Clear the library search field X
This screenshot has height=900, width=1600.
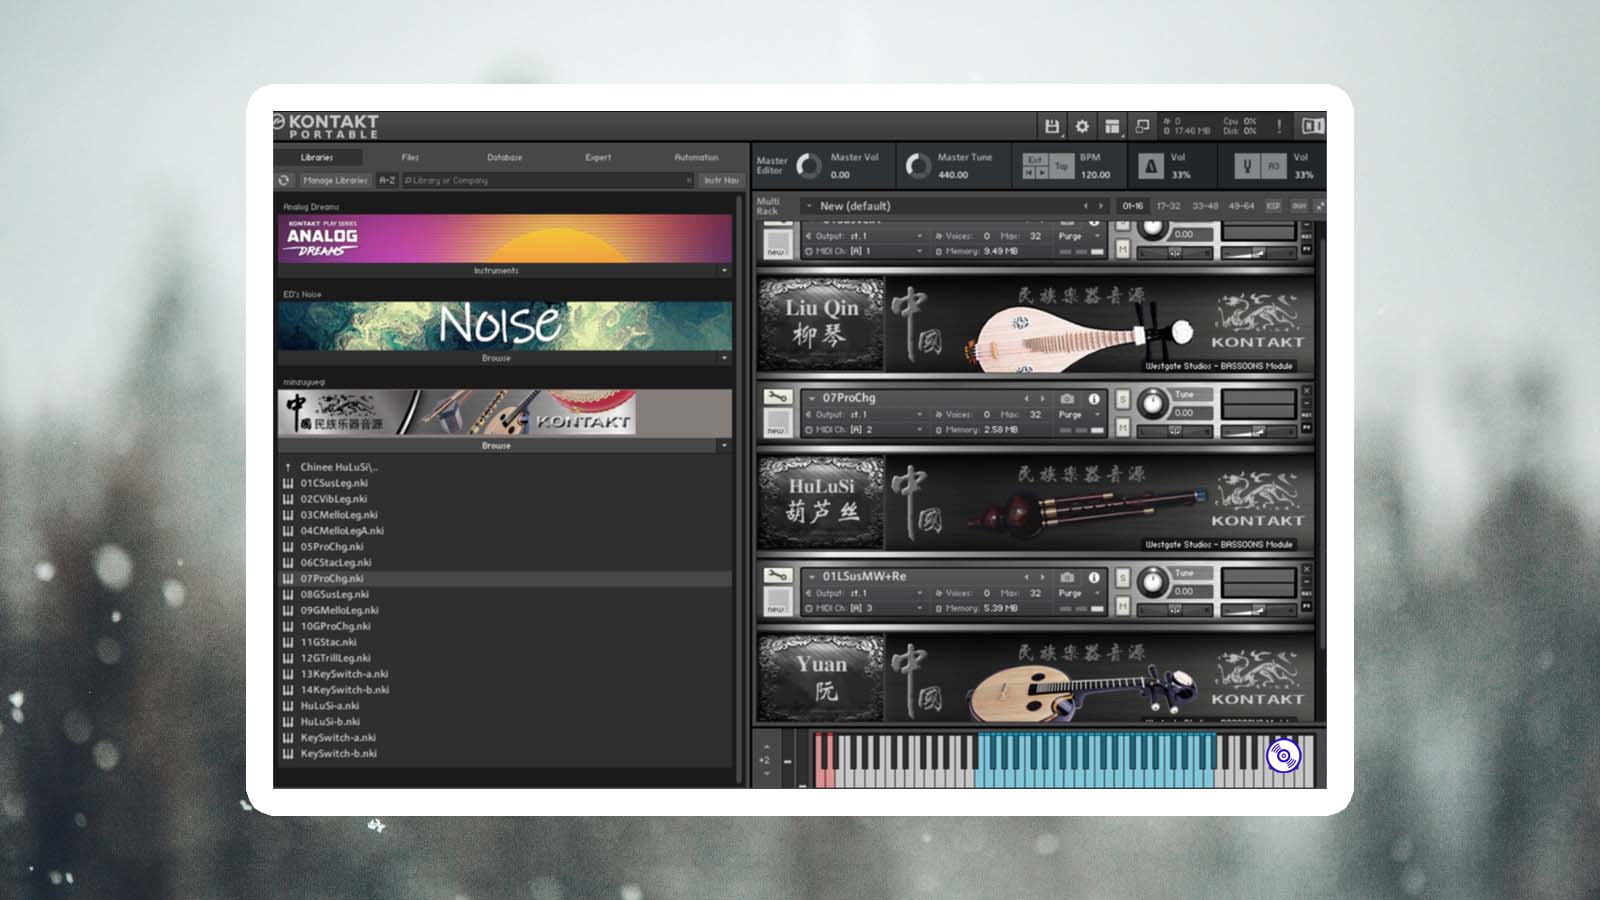689,181
